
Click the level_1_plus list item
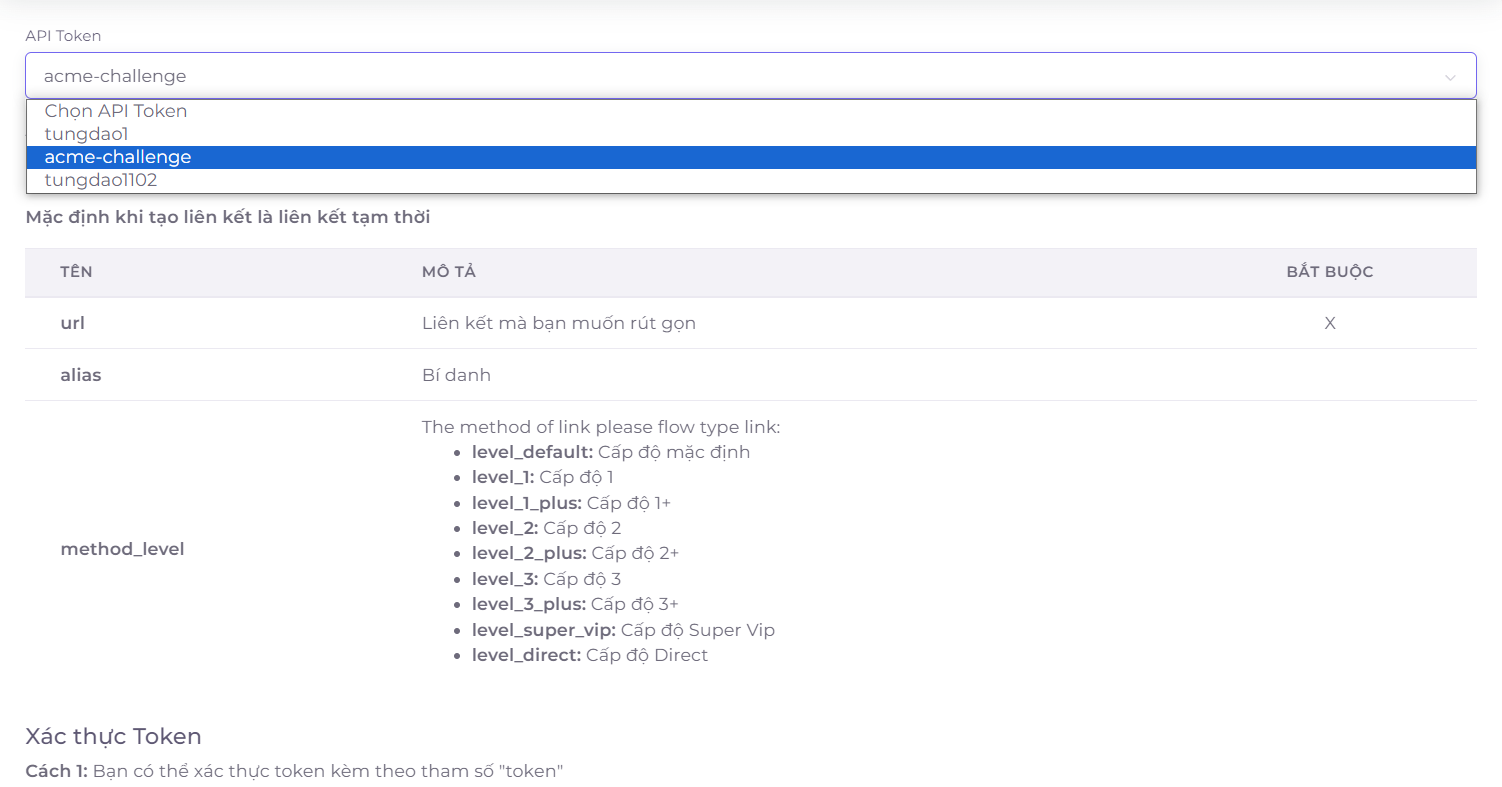[x=570, y=503]
